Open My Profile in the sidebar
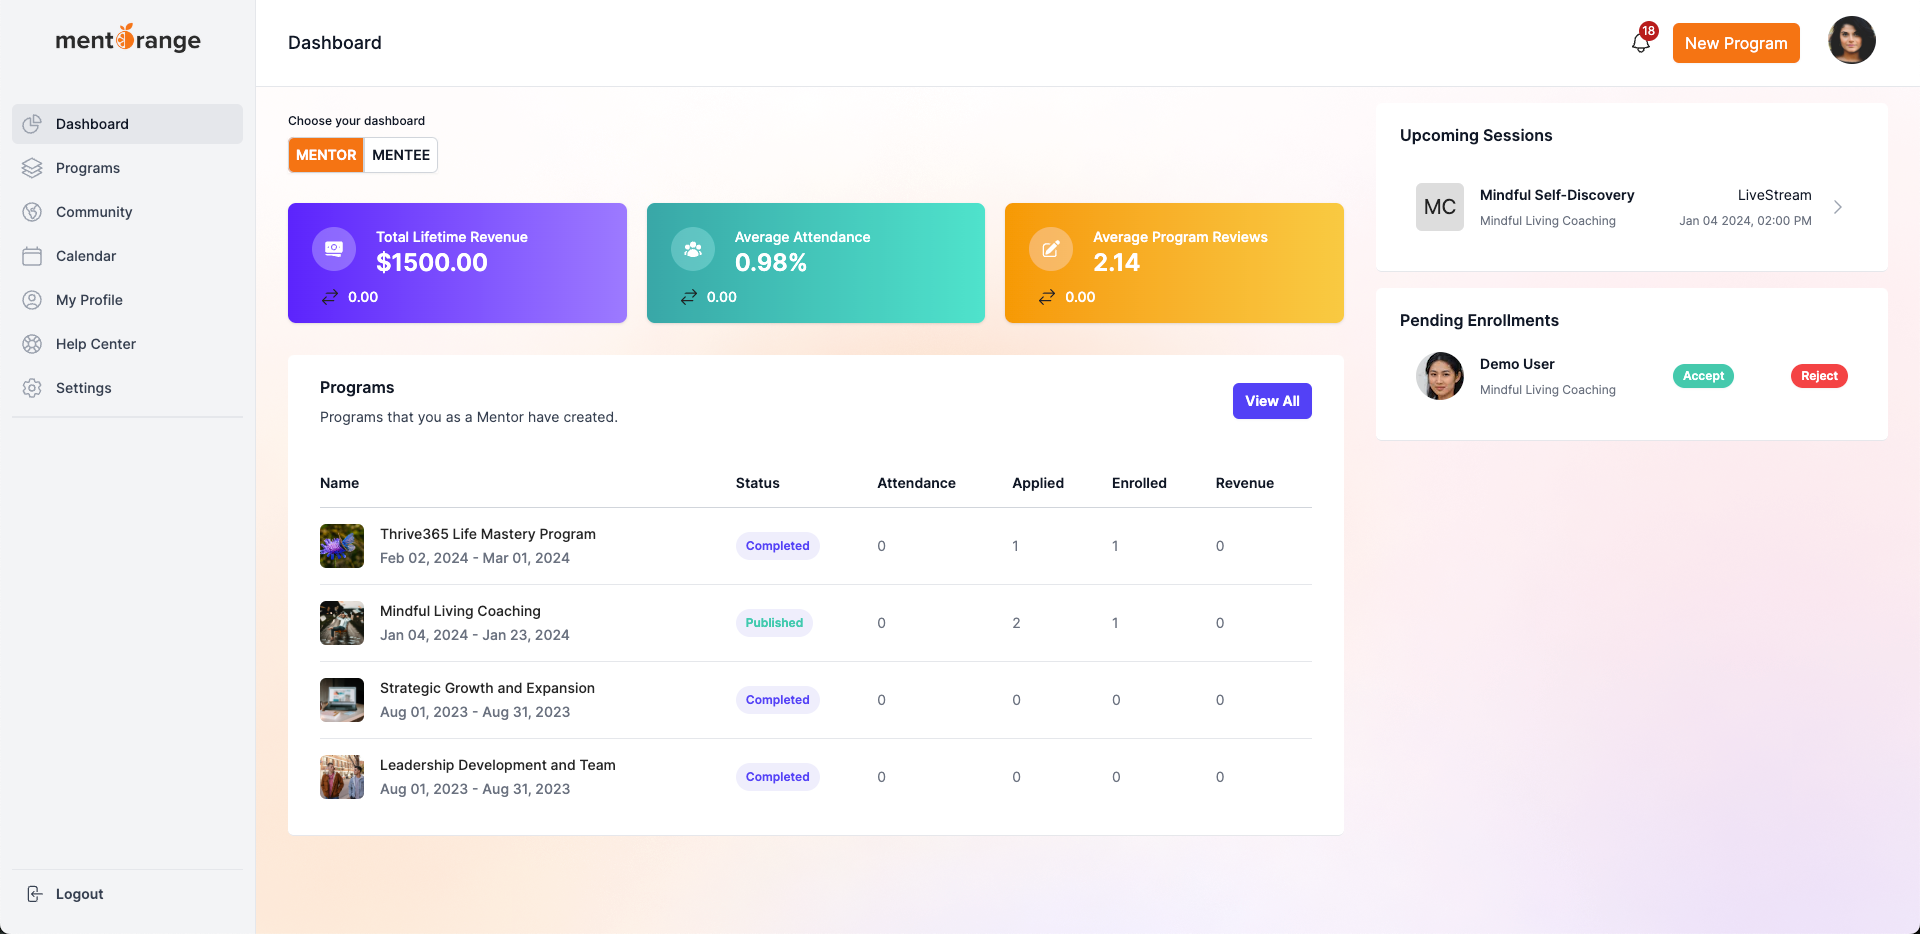 pyautogui.click(x=128, y=300)
